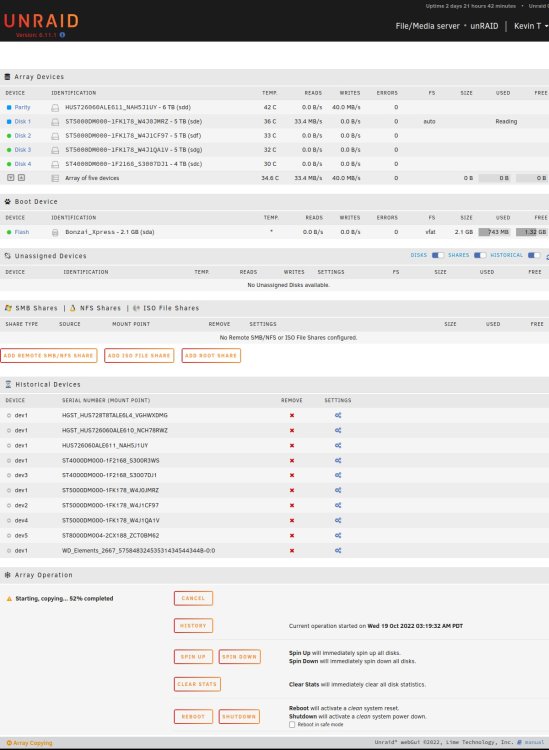Open the Kevin T user dropdown
The image size is (549, 750).
(x=531, y=26)
